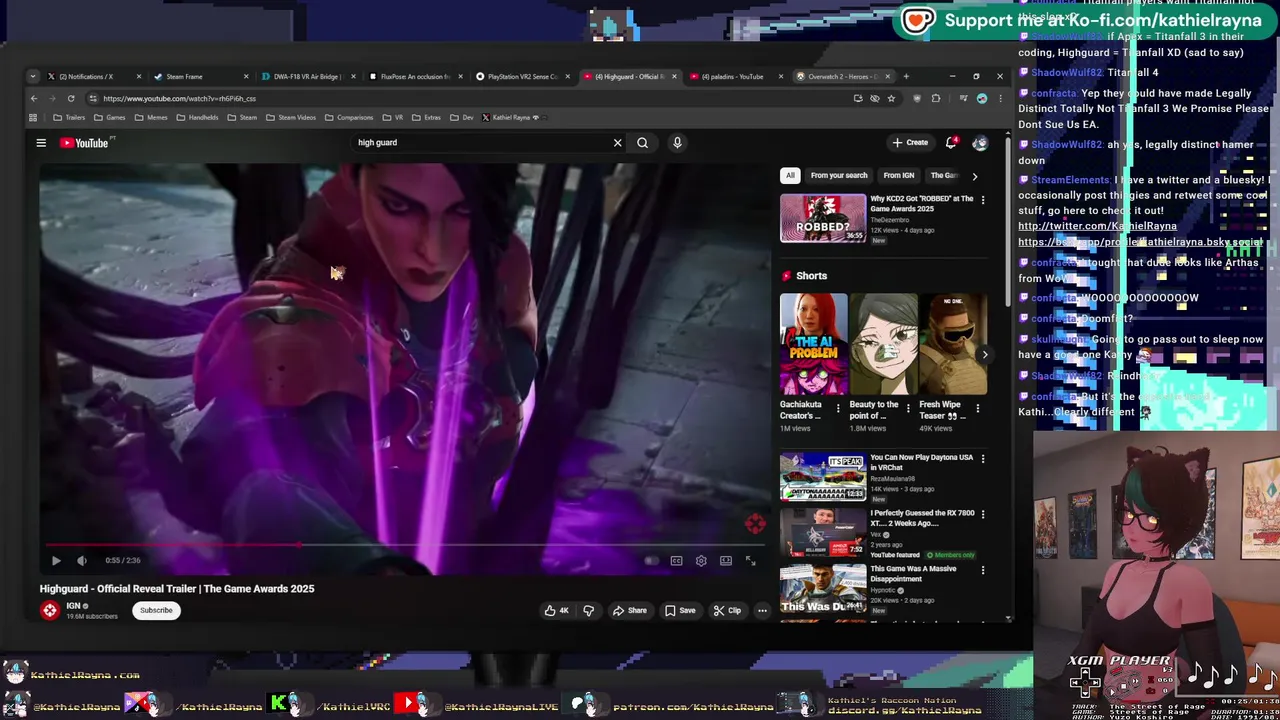Open more actions menu below the video
The image size is (1280, 720).
(x=762, y=610)
